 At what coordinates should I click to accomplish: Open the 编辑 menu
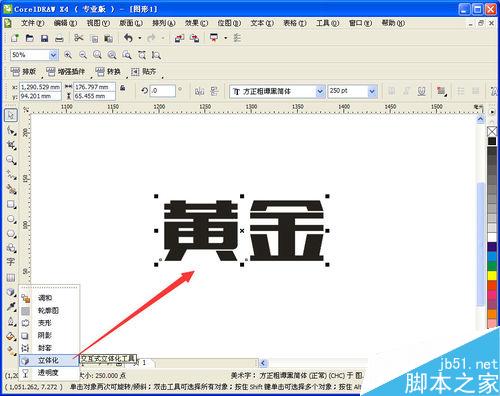[65, 23]
